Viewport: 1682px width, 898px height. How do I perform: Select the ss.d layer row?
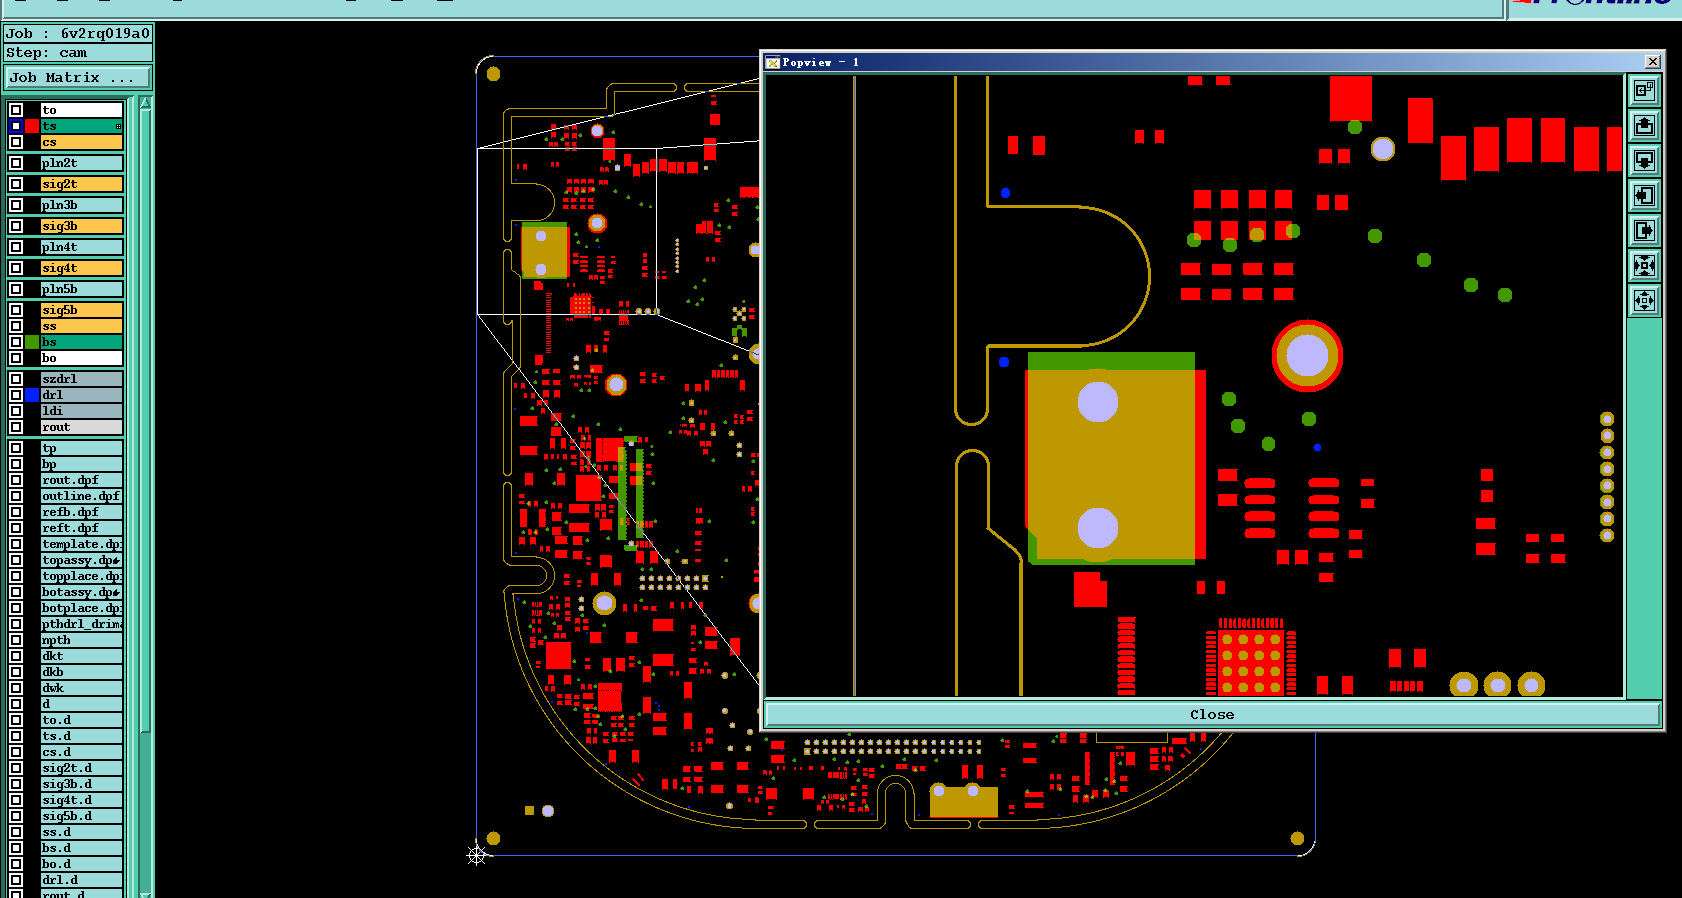pos(81,832)
